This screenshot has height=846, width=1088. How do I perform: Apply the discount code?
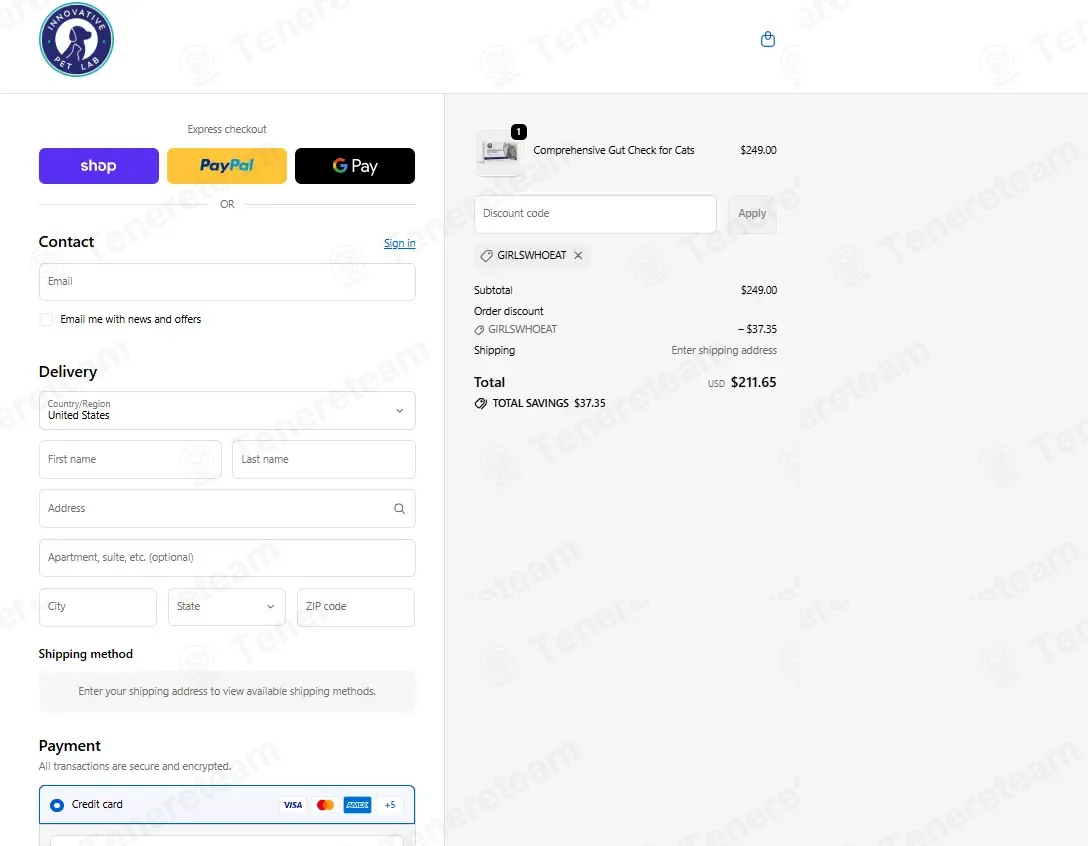tap(752, 214)
